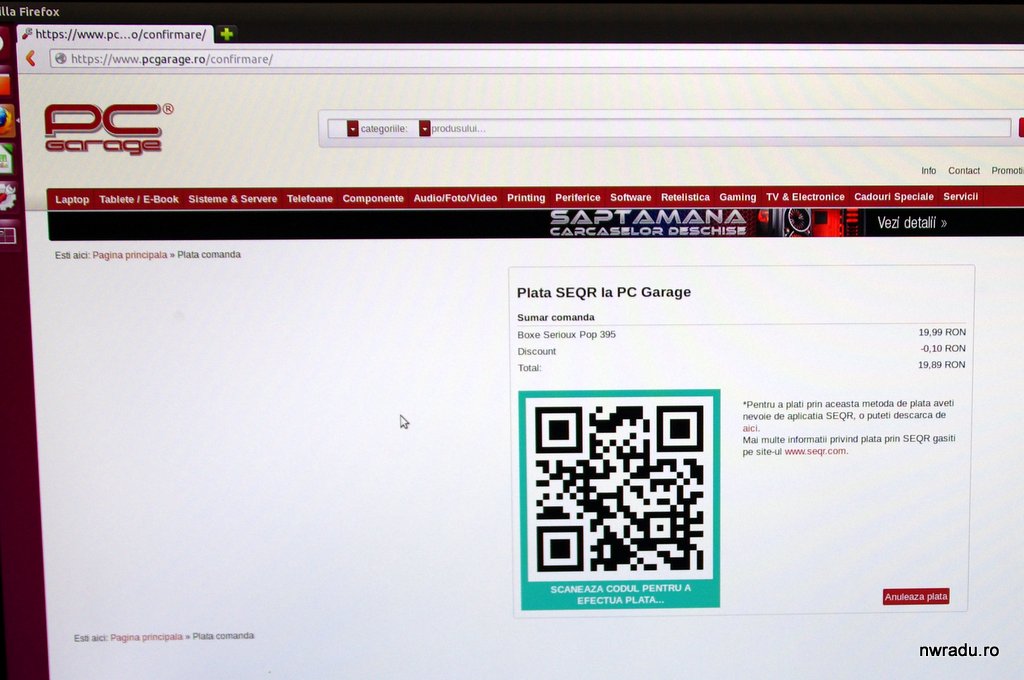Click the 19,89 RON total amount
This screenshot has width=1024, height=680.
pos(941,364)
